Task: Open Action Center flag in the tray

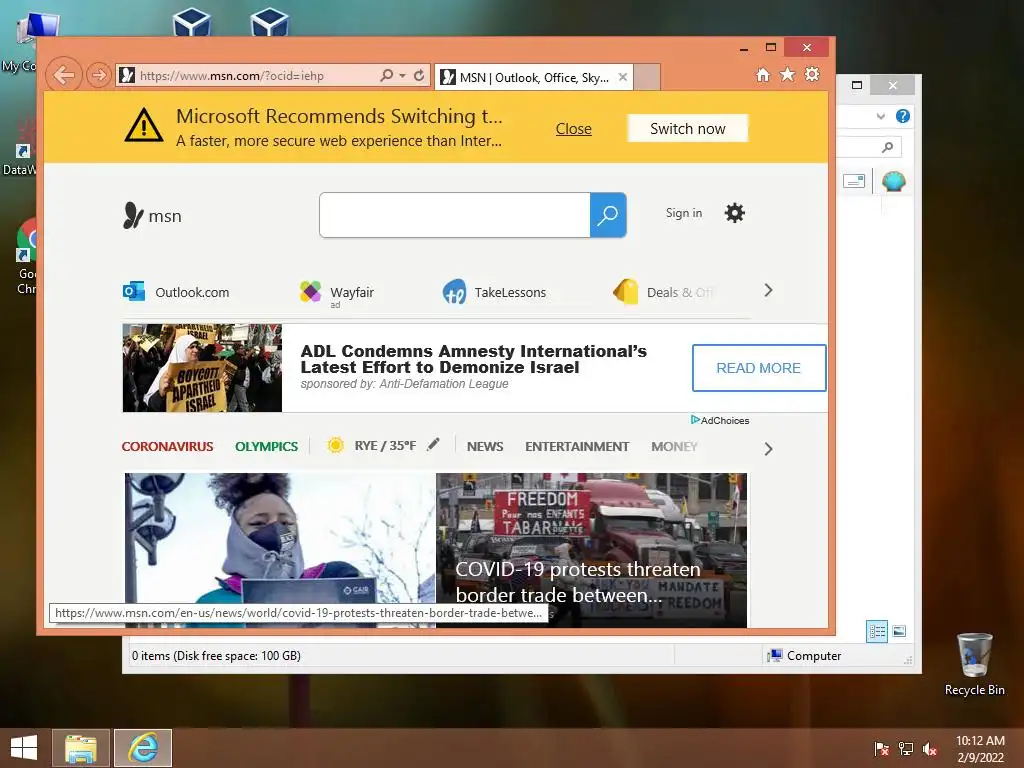Action: tap(881, 748)
